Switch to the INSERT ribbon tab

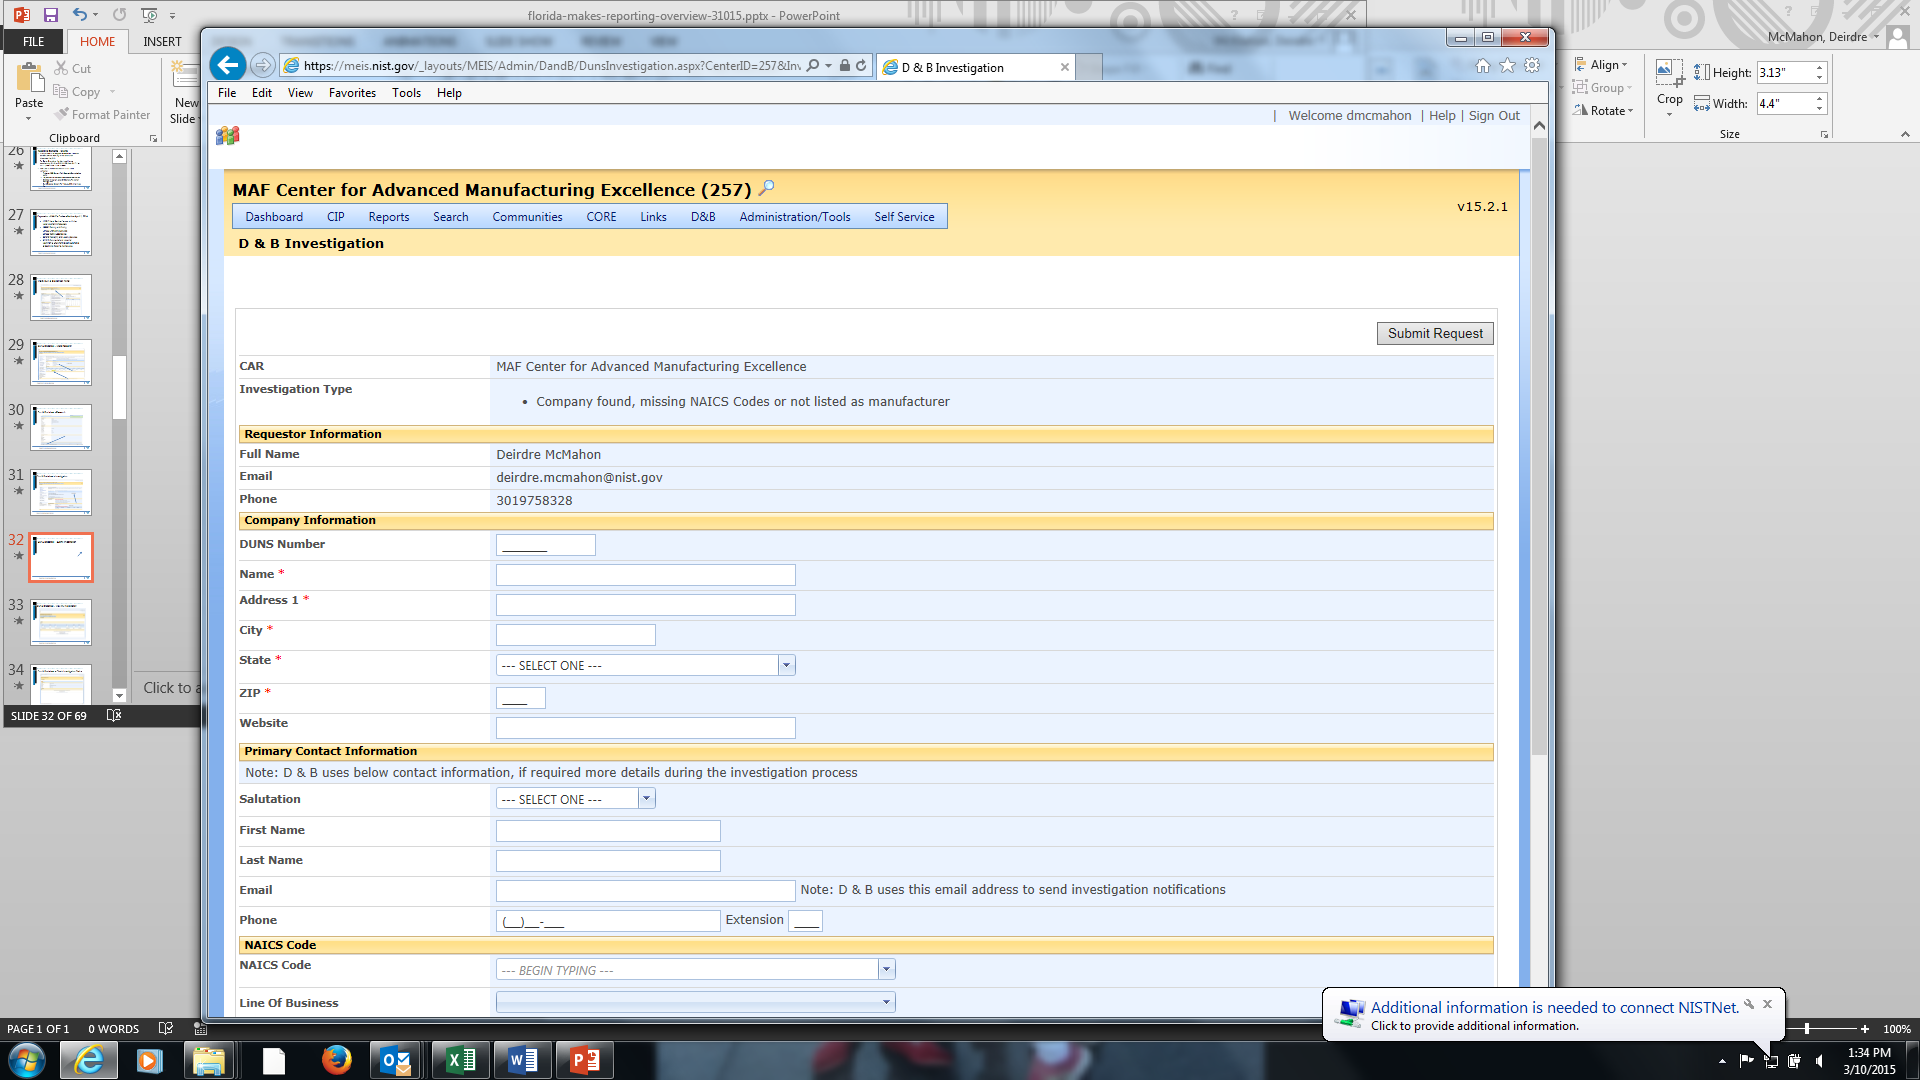click(x=162, y=42)
